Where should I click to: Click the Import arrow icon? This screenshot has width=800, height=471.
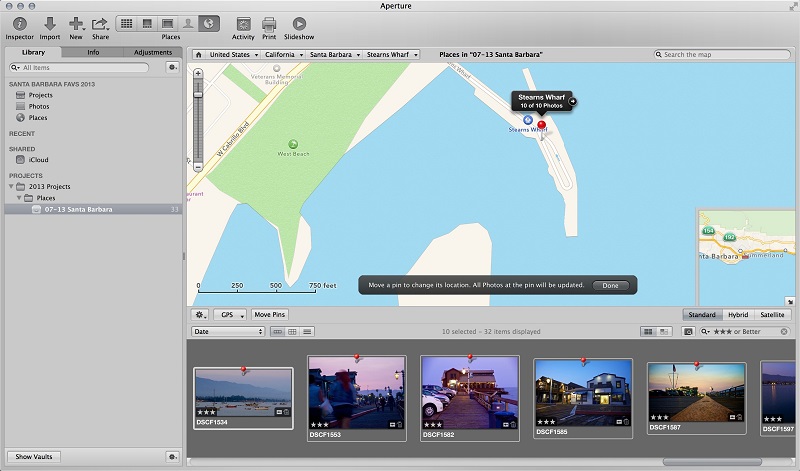click(x=49, y=24)
